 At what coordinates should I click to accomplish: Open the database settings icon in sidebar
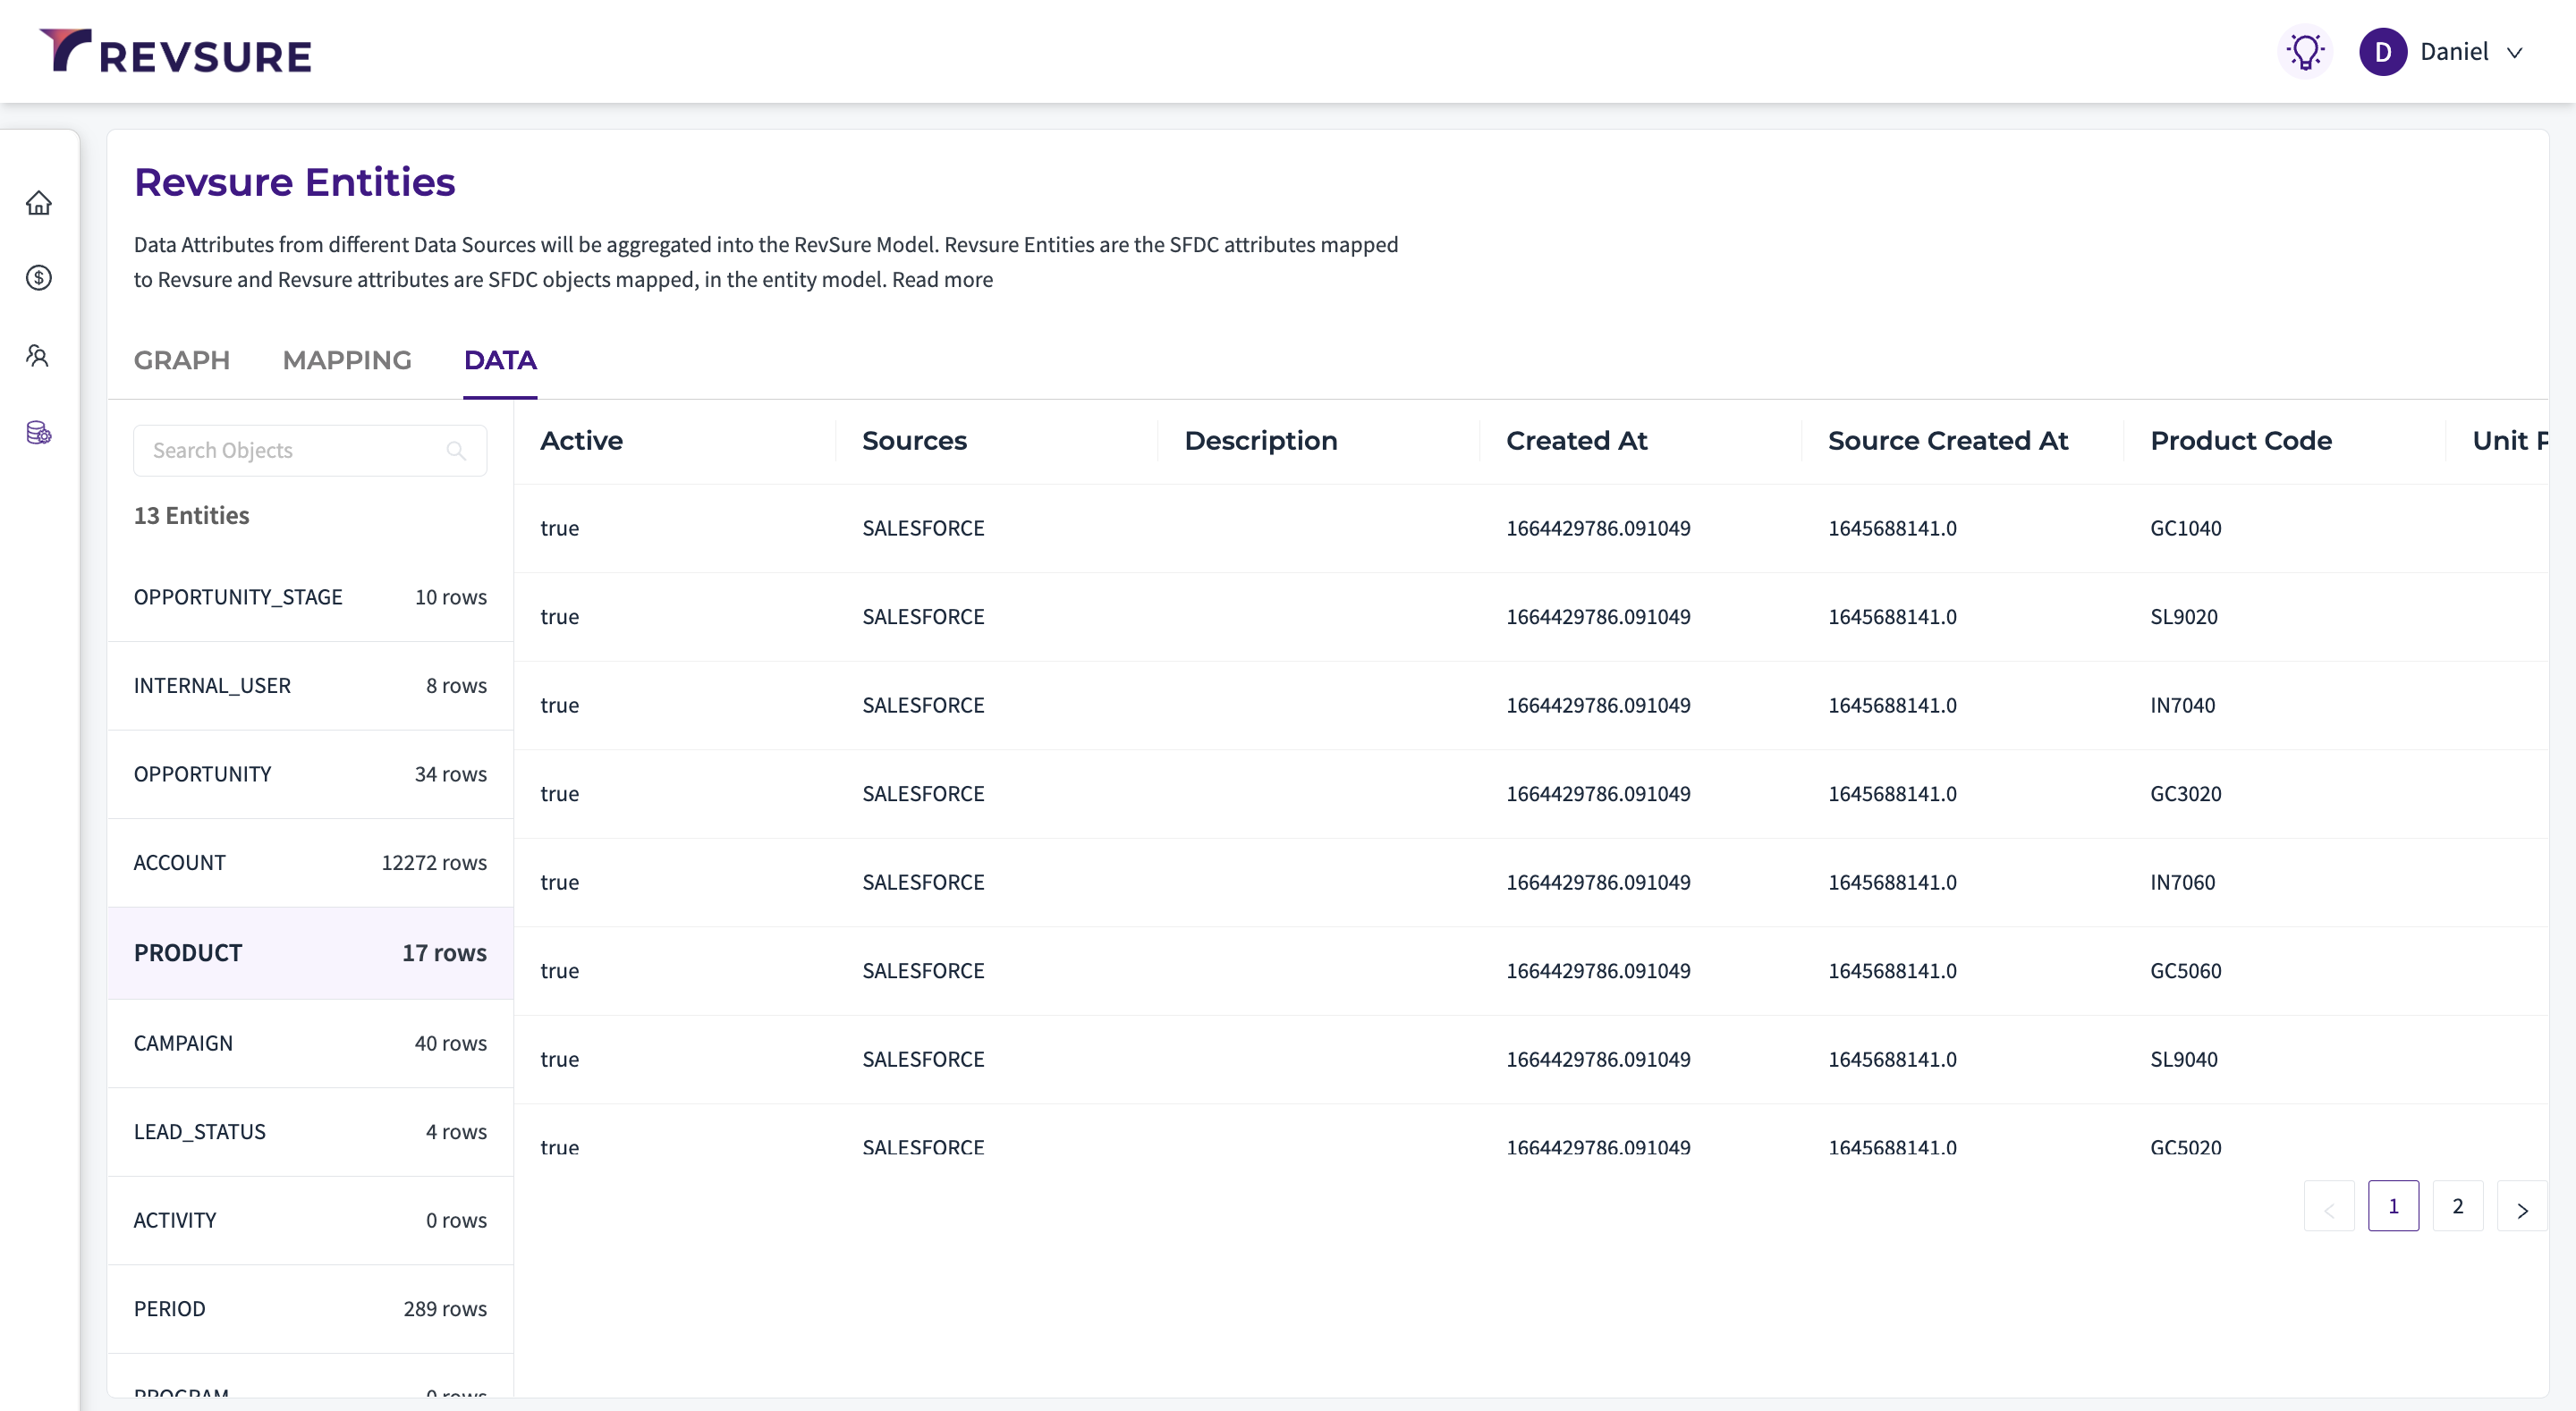point(39,433)
